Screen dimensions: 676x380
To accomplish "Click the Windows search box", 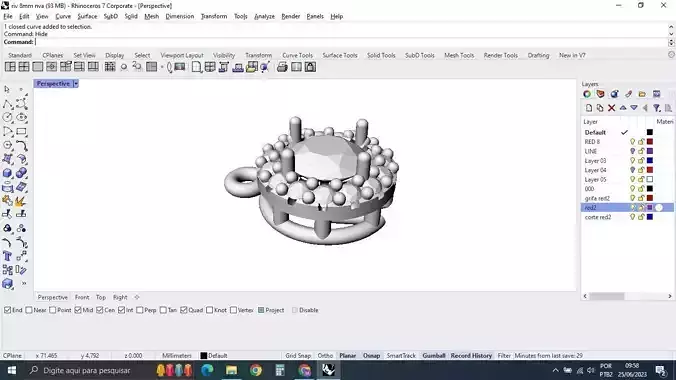I will [x=86, y=370].
